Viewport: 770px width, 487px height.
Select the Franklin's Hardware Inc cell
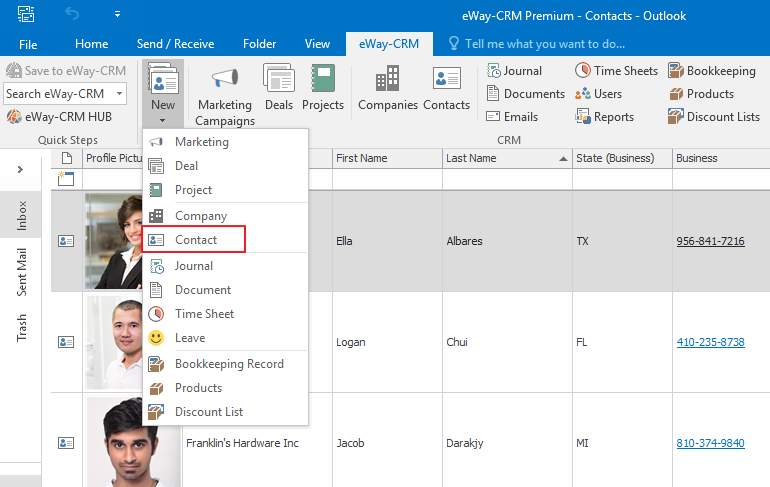257,443
